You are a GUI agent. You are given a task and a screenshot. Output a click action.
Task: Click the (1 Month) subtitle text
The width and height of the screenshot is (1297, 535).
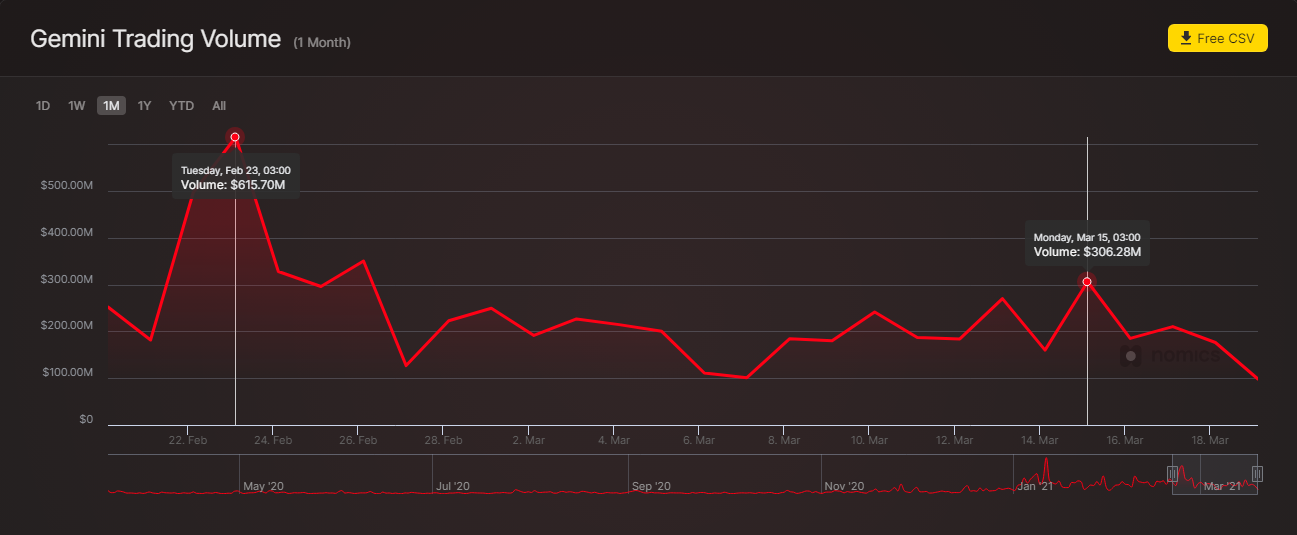point(322,42)
